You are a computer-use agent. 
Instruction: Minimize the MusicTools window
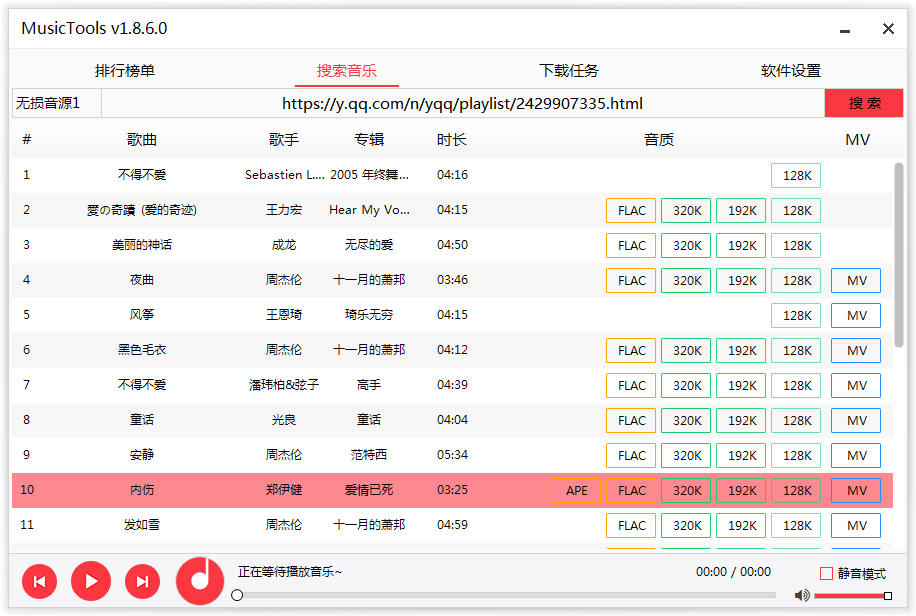click(845, 29)
